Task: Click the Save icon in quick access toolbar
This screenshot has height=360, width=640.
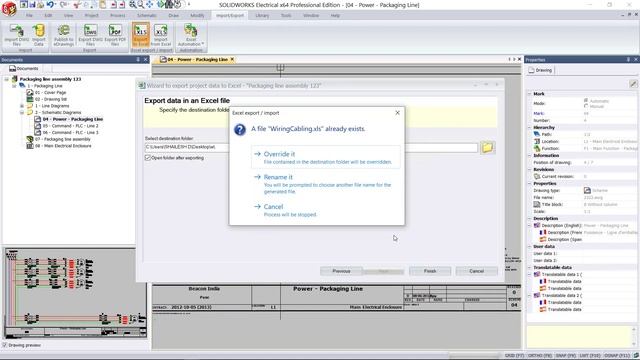Action: [x=32, y=4]
